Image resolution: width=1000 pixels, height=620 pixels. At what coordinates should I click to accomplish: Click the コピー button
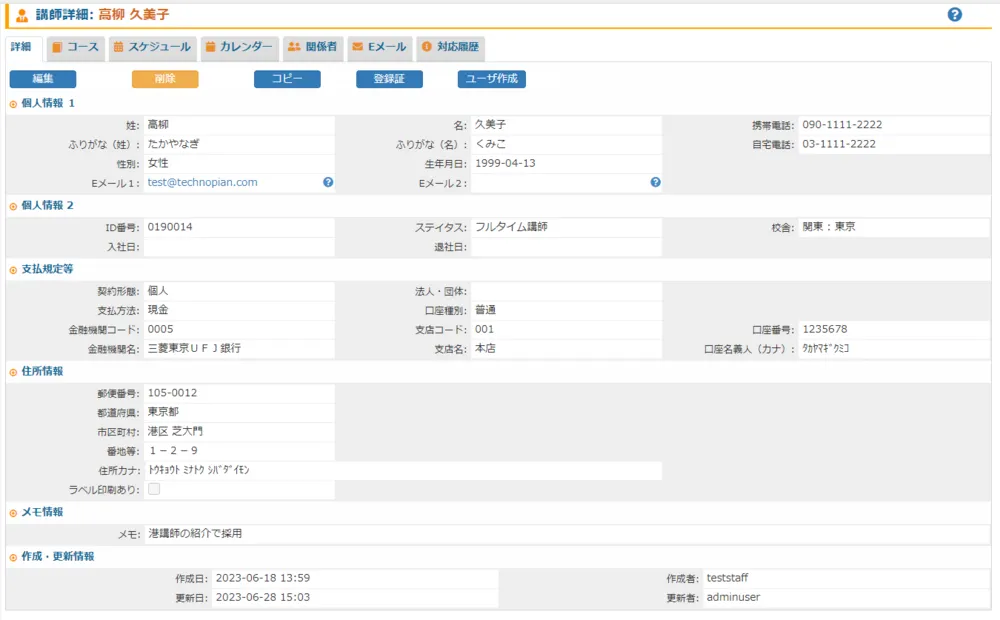click(x=287, y=79)
